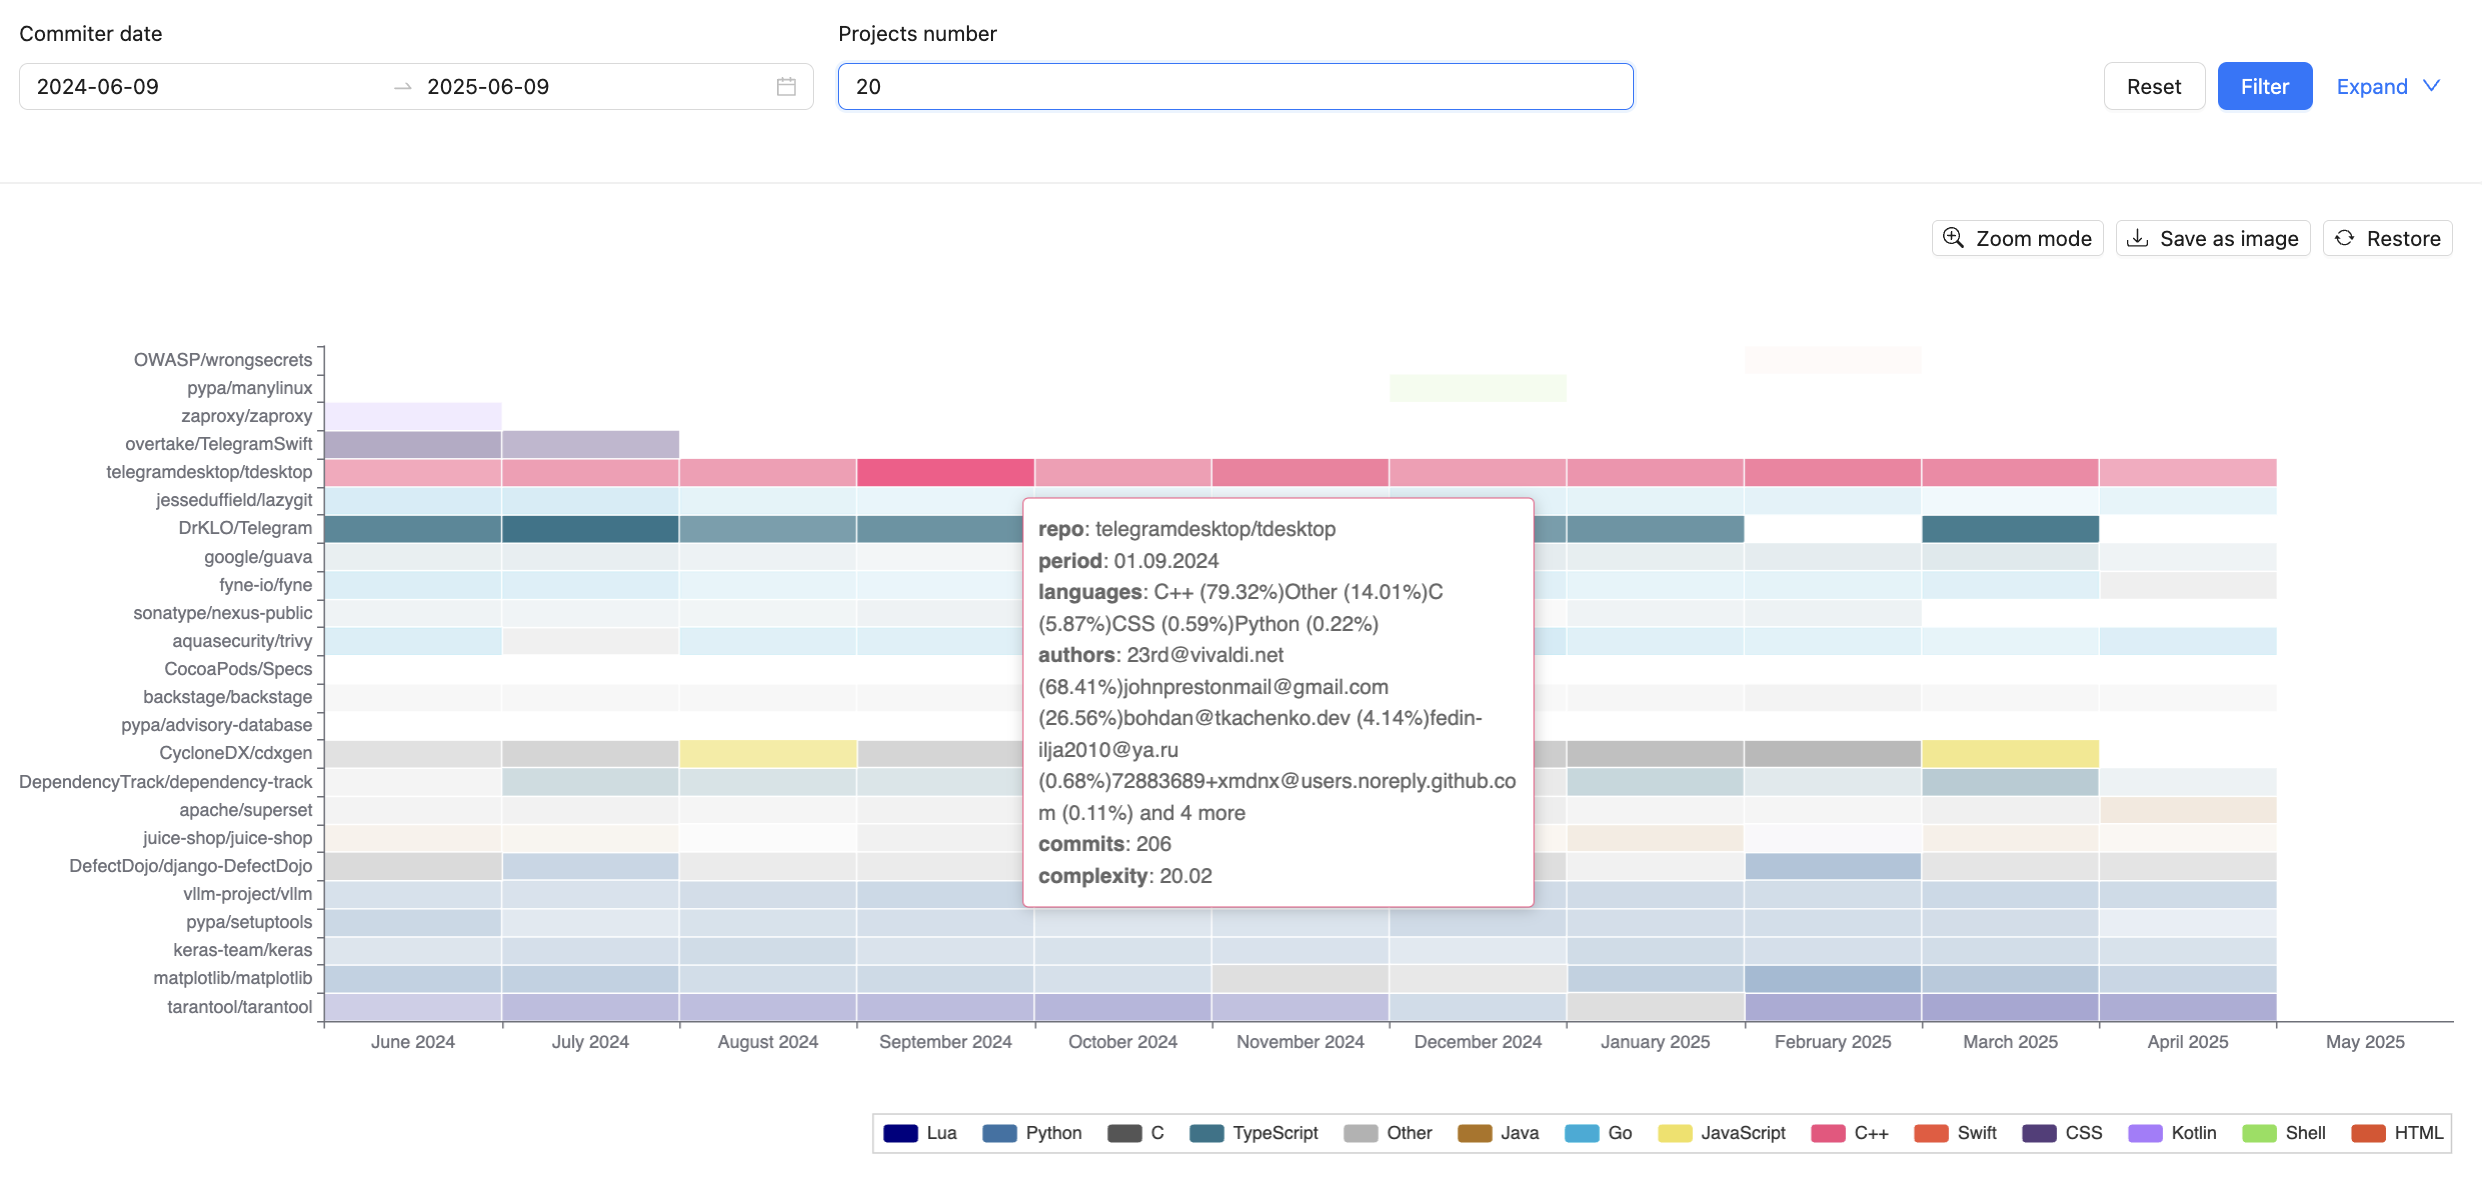Toggle Kotlin legend entry
Screen dimensions: 2482x1186
[2172, 1133]
